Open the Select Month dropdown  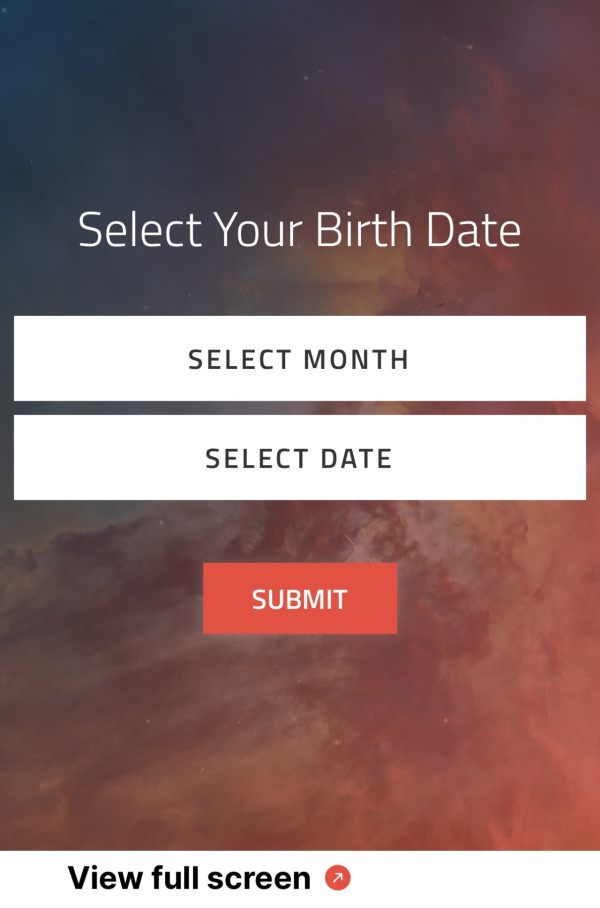click(x=299, y=359)
